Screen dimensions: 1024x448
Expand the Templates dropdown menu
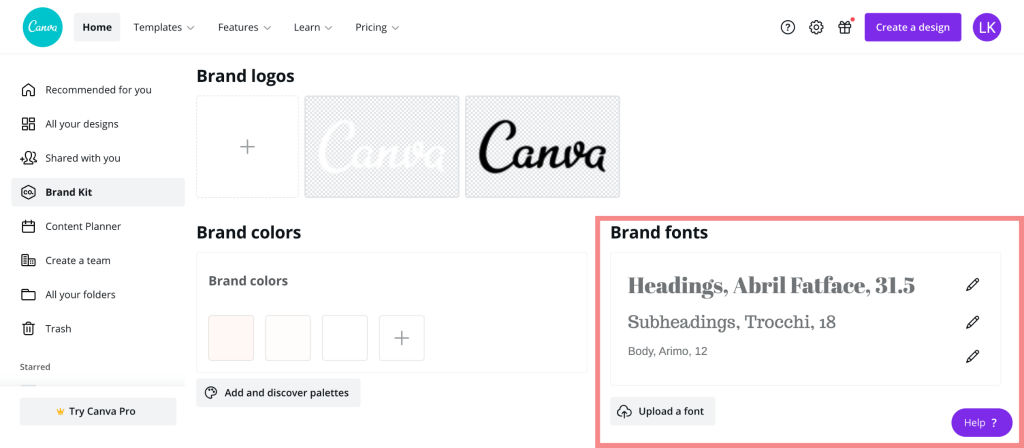[164, 27]
